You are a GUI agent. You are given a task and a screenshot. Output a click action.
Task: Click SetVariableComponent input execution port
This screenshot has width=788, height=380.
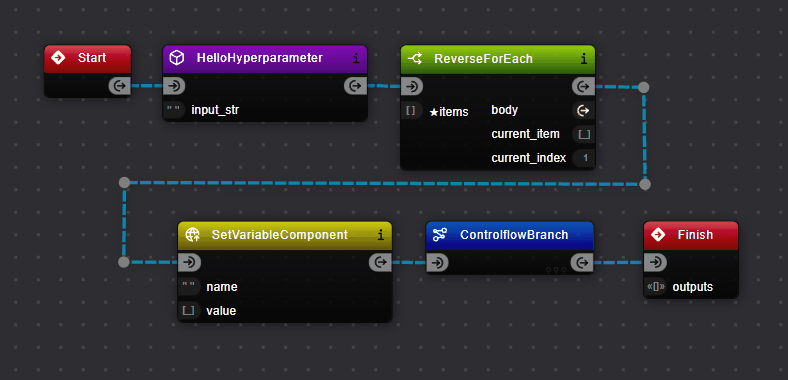[x=189, y=262]
